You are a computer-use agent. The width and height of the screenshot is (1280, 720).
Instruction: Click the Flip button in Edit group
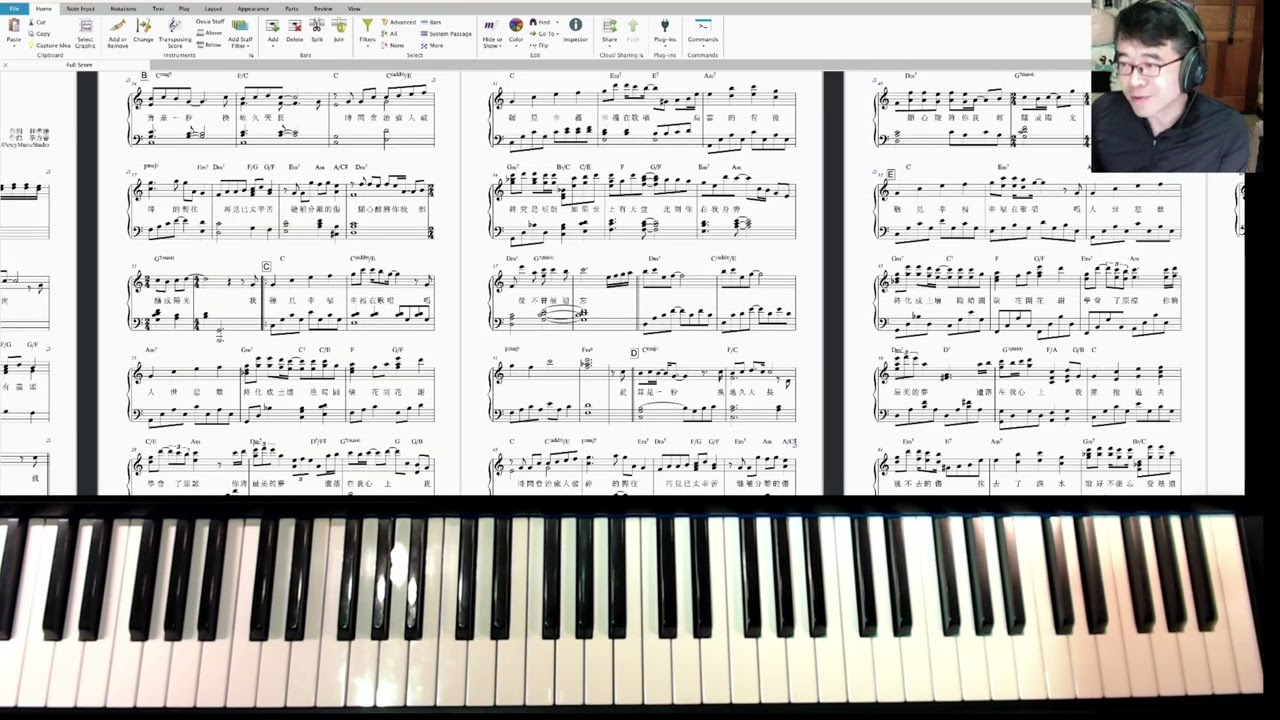point(540,45)
